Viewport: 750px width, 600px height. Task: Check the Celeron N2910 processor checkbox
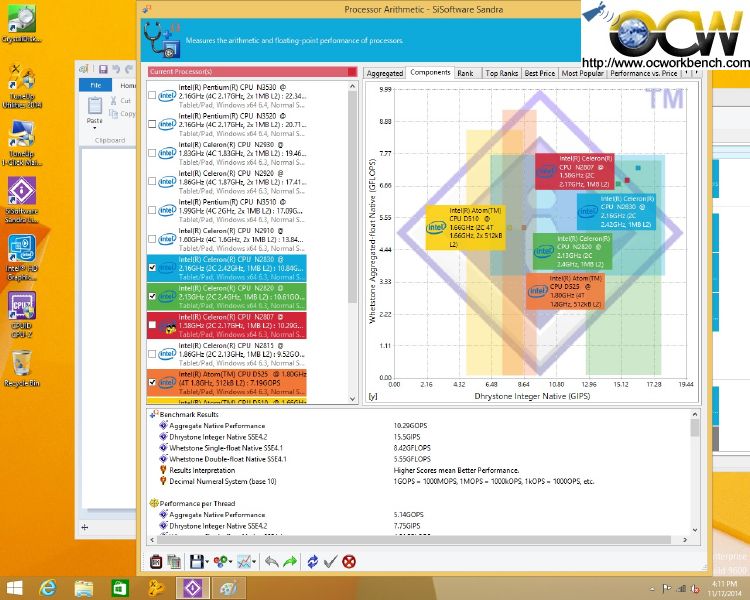coord(152,239)
